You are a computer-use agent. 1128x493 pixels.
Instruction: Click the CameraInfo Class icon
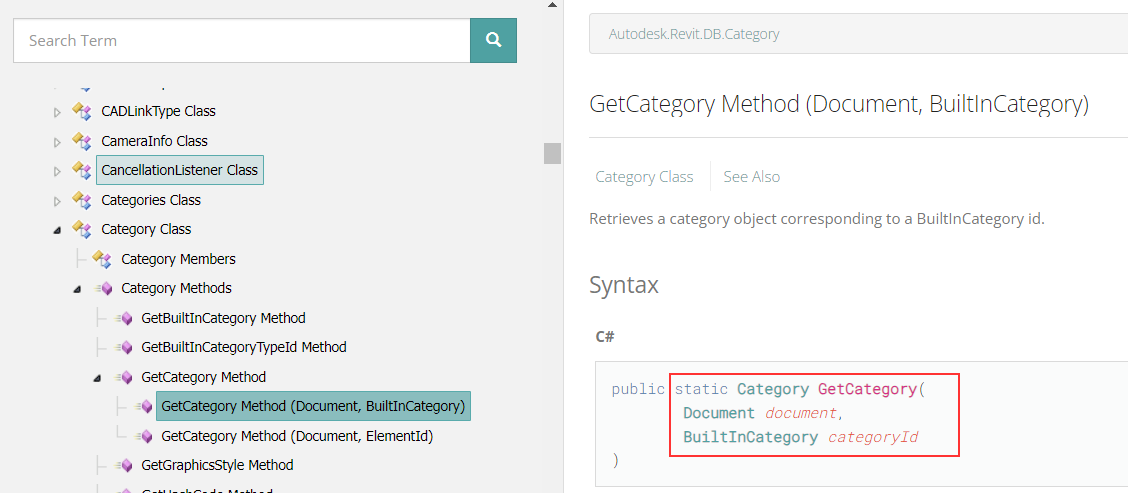tap(81, 141)
